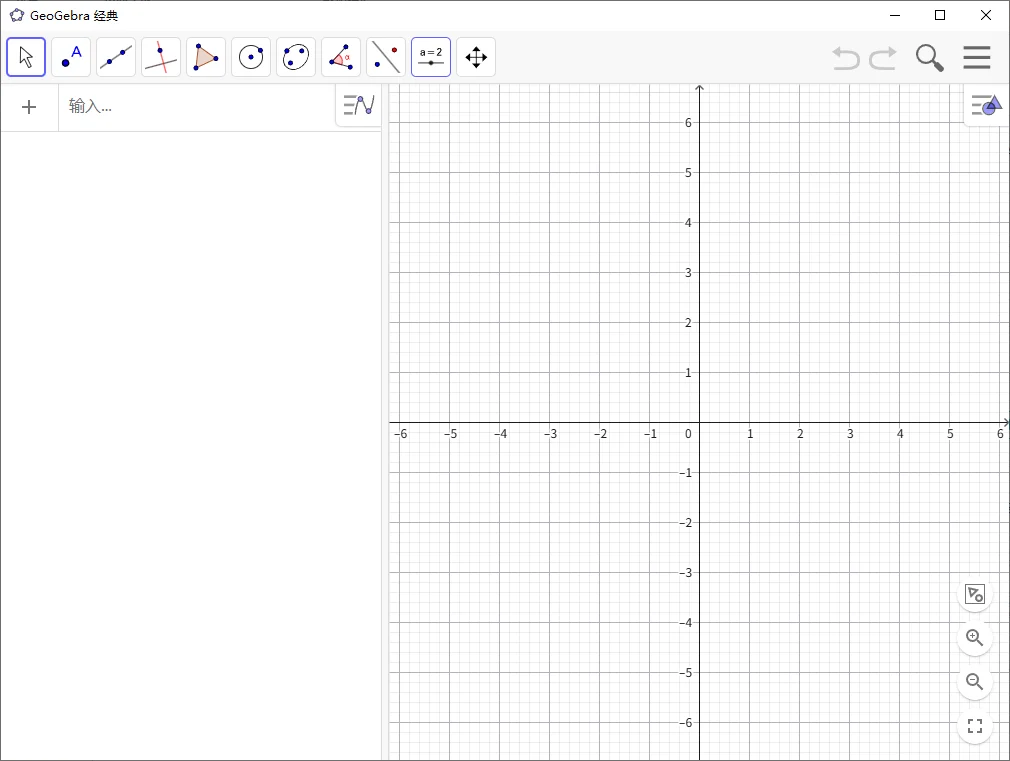The width and height of the screenshot is (1010, 761).
Task: Click y-axis label 5
Action: pyautogui.click(x=688, y=173)
